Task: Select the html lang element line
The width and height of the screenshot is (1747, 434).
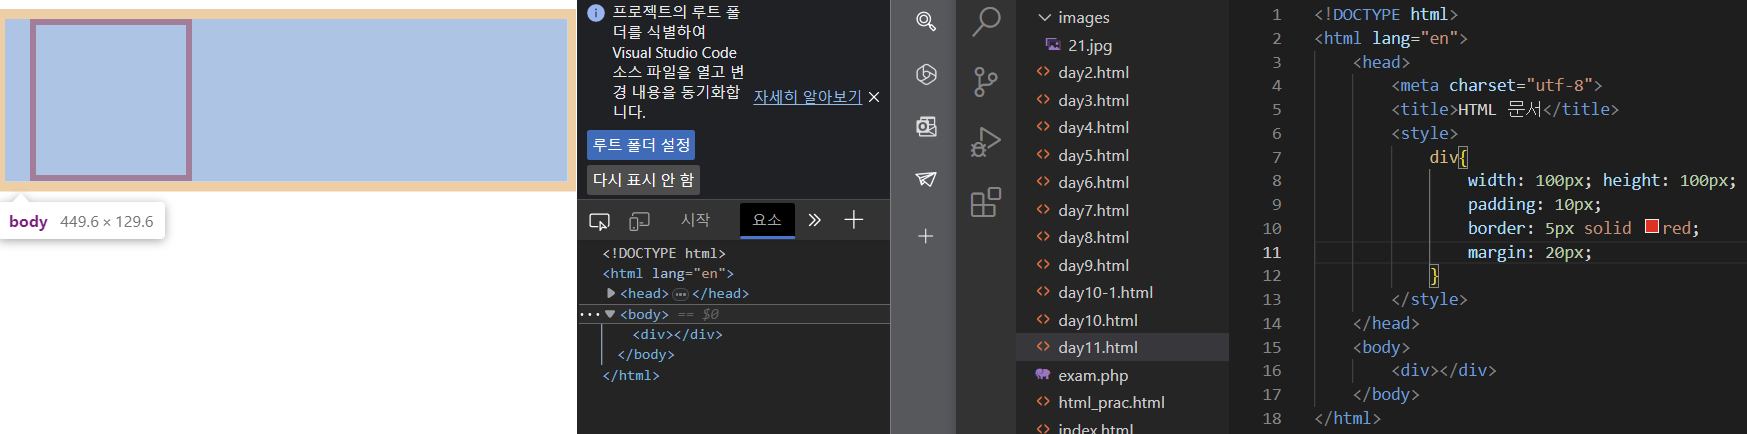Action: [668, 273]
